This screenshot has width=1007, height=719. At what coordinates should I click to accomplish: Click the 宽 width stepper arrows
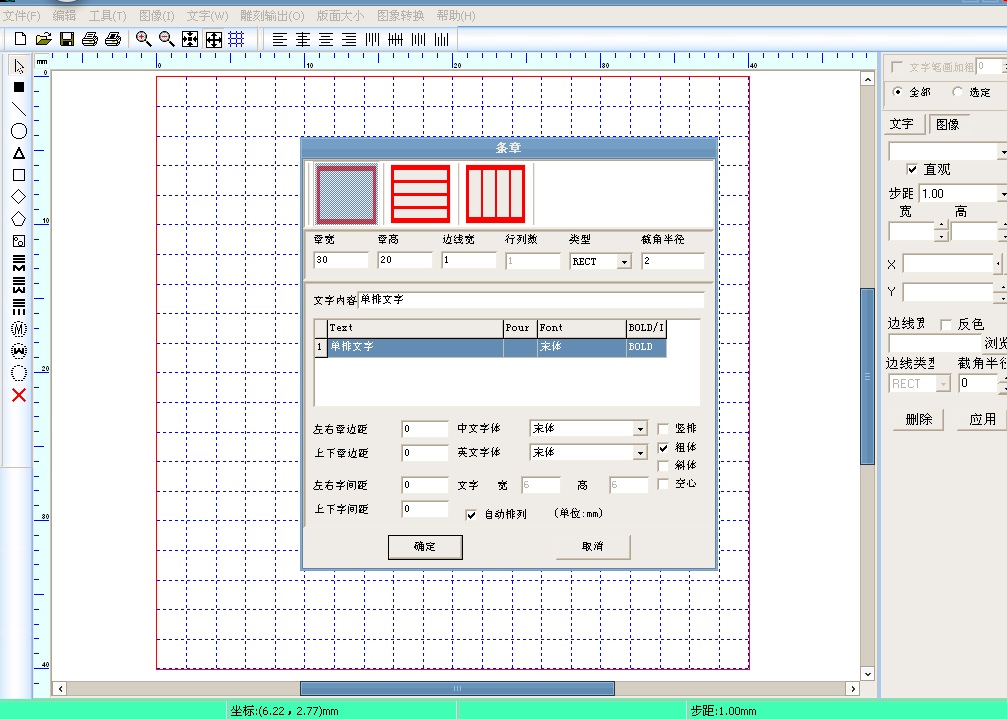[941, 231]
